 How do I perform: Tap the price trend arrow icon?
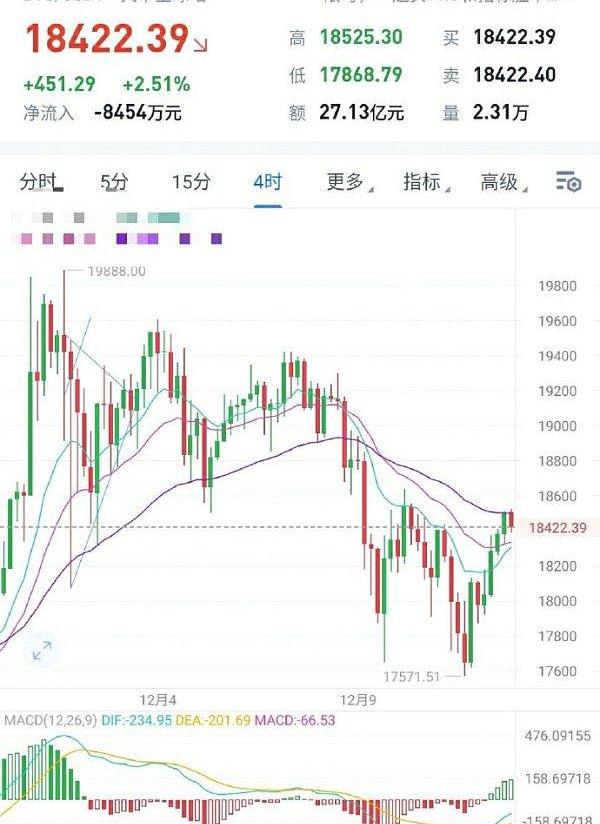tap(202, 45)
